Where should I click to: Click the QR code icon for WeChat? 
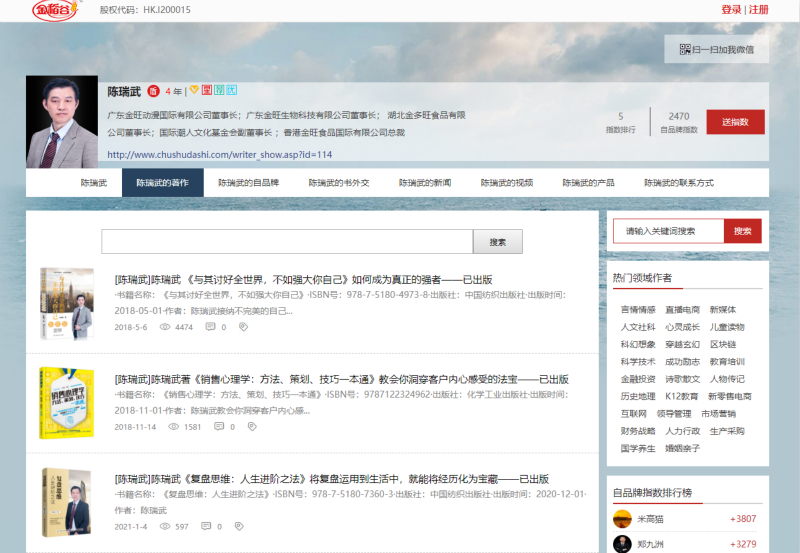(x=685, y=49)
